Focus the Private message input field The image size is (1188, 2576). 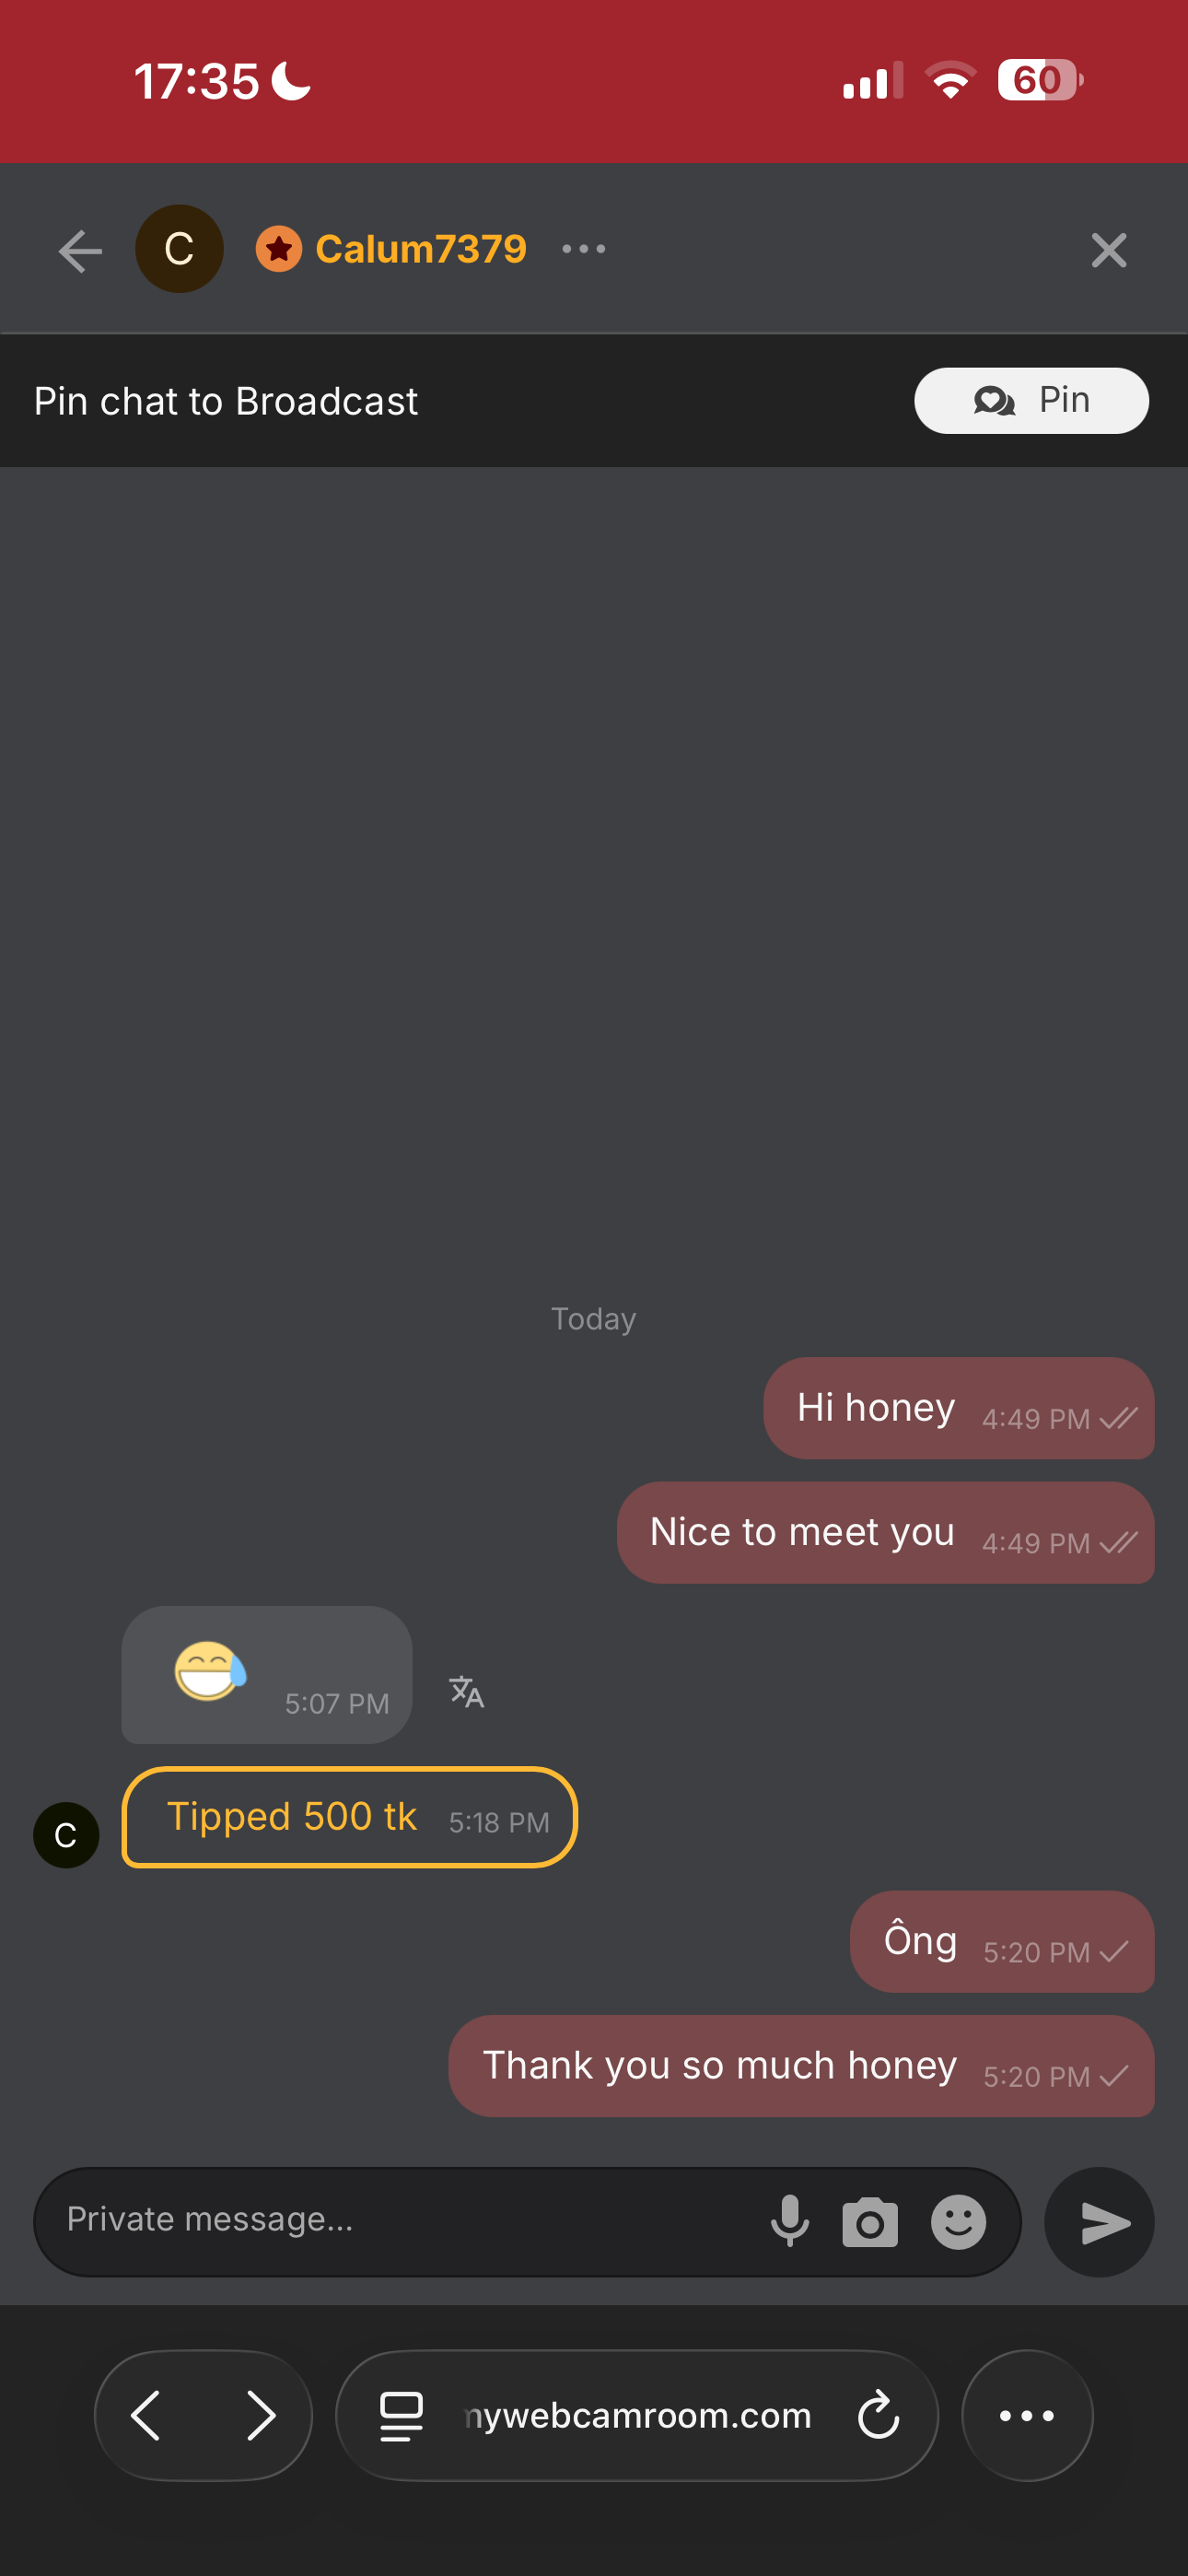tap(400, 2222)
